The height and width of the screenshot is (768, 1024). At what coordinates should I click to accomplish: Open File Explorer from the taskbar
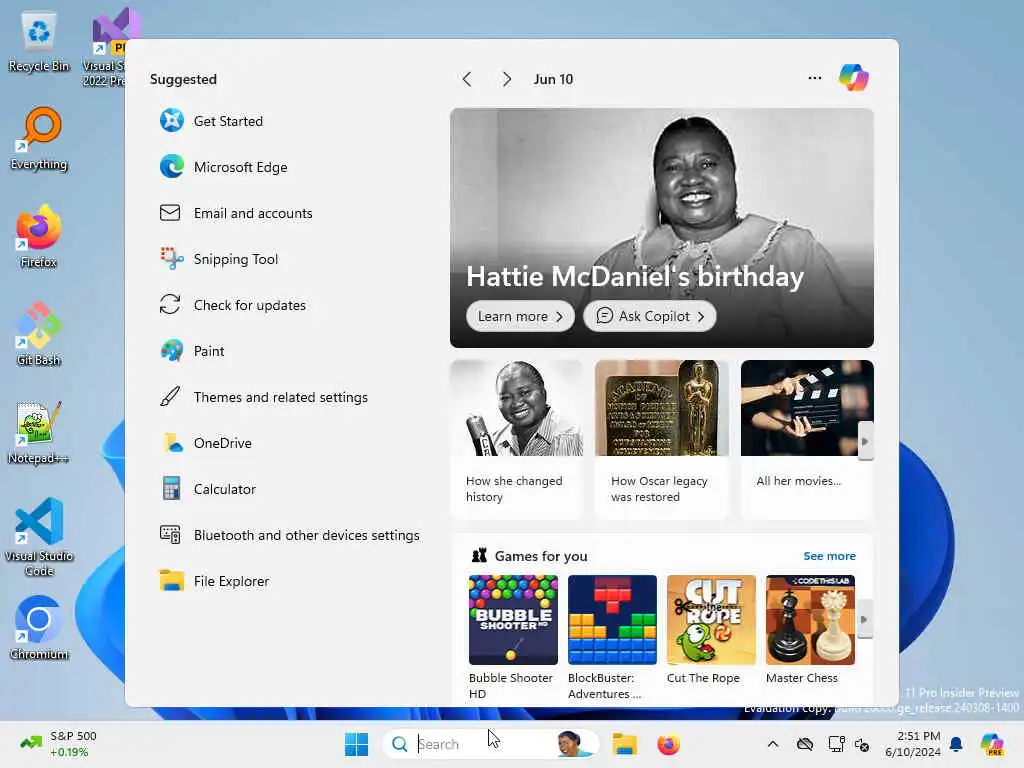coord(624,744)
